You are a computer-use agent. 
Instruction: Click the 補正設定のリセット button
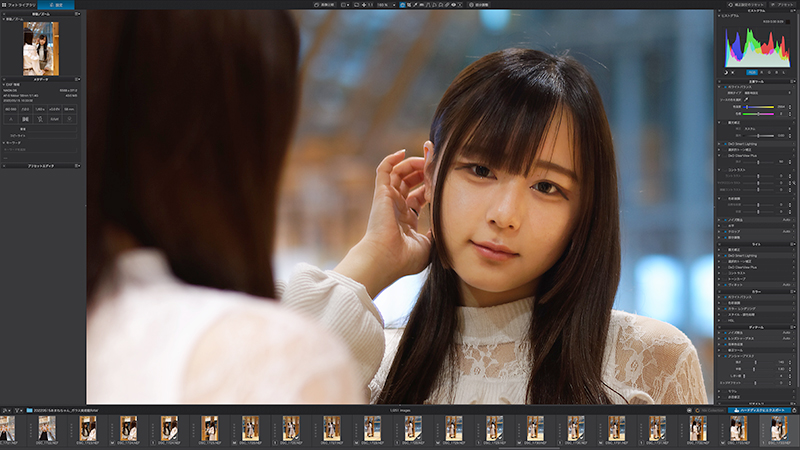(x=746, y=5)
